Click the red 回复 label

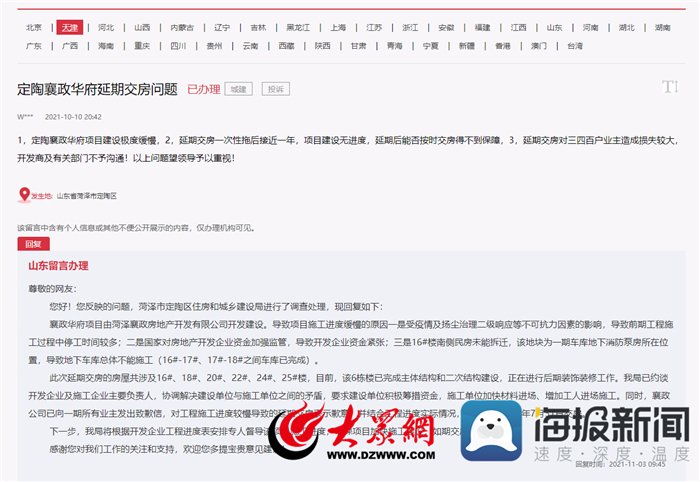click(33, 244)
